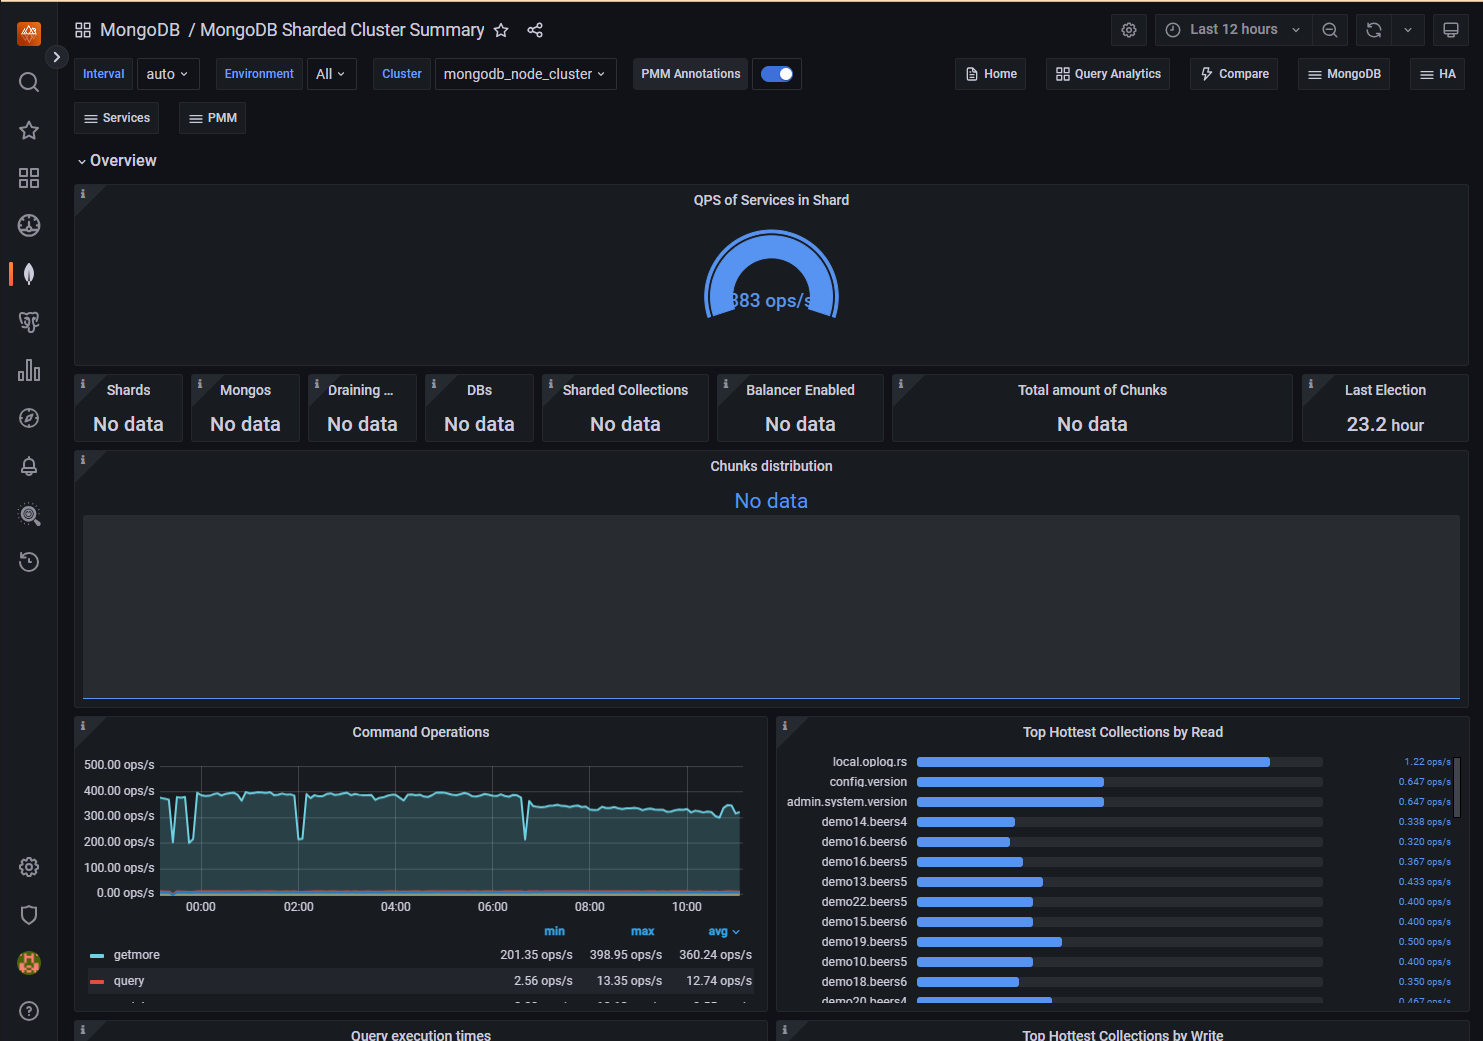Open the Last 12 hours time range picker
This screenshot has width=1483, height=1041.
1233,30
